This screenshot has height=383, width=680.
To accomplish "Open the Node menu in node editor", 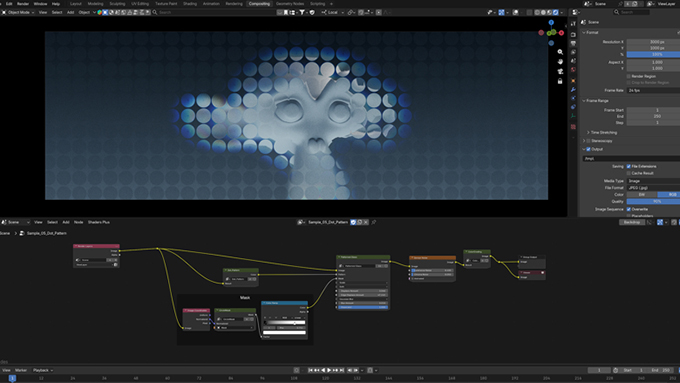I will point(78,222).
